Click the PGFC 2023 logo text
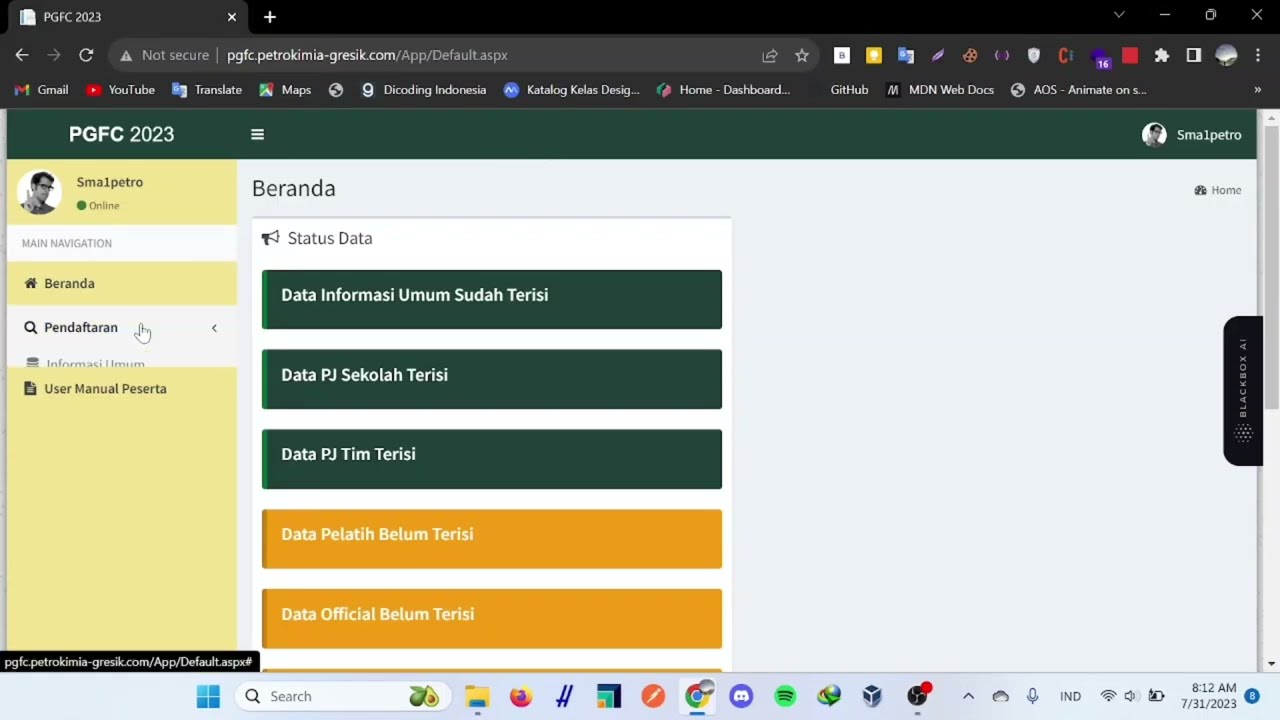Viewport: 1280px width, 720px height. pos(121,134)
